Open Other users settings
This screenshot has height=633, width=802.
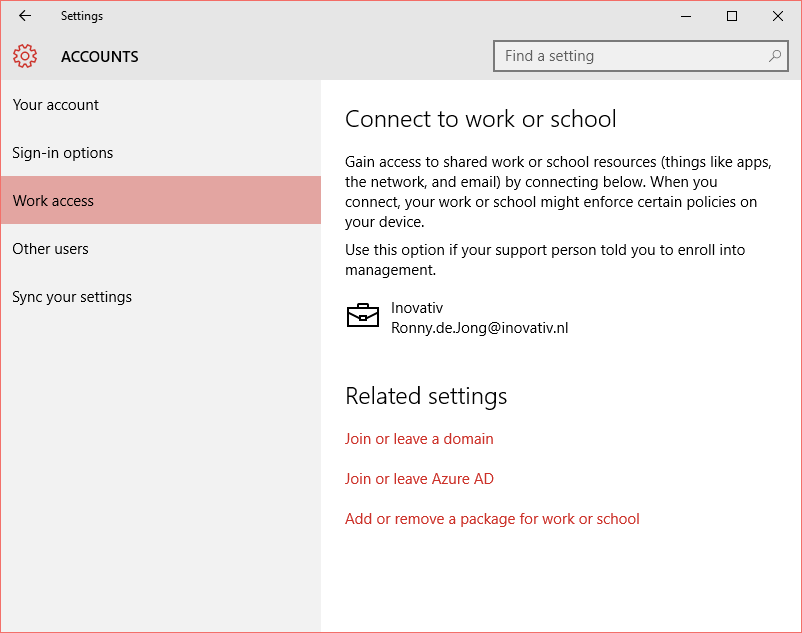point(50,248)
